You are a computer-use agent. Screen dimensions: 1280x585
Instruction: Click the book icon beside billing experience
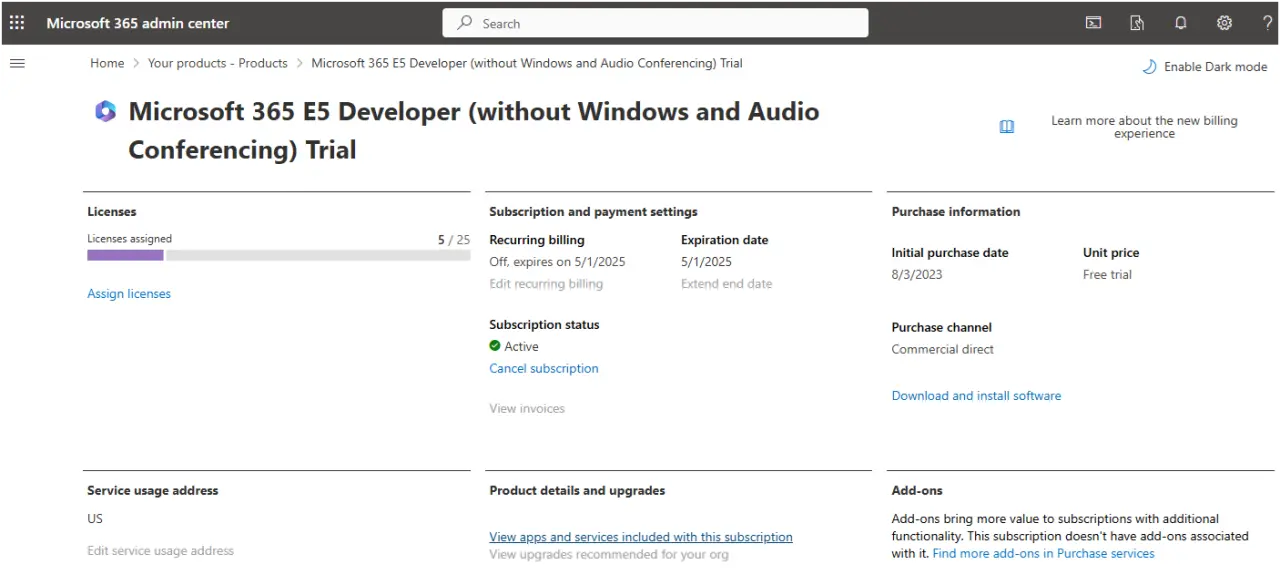(1007, 127)
